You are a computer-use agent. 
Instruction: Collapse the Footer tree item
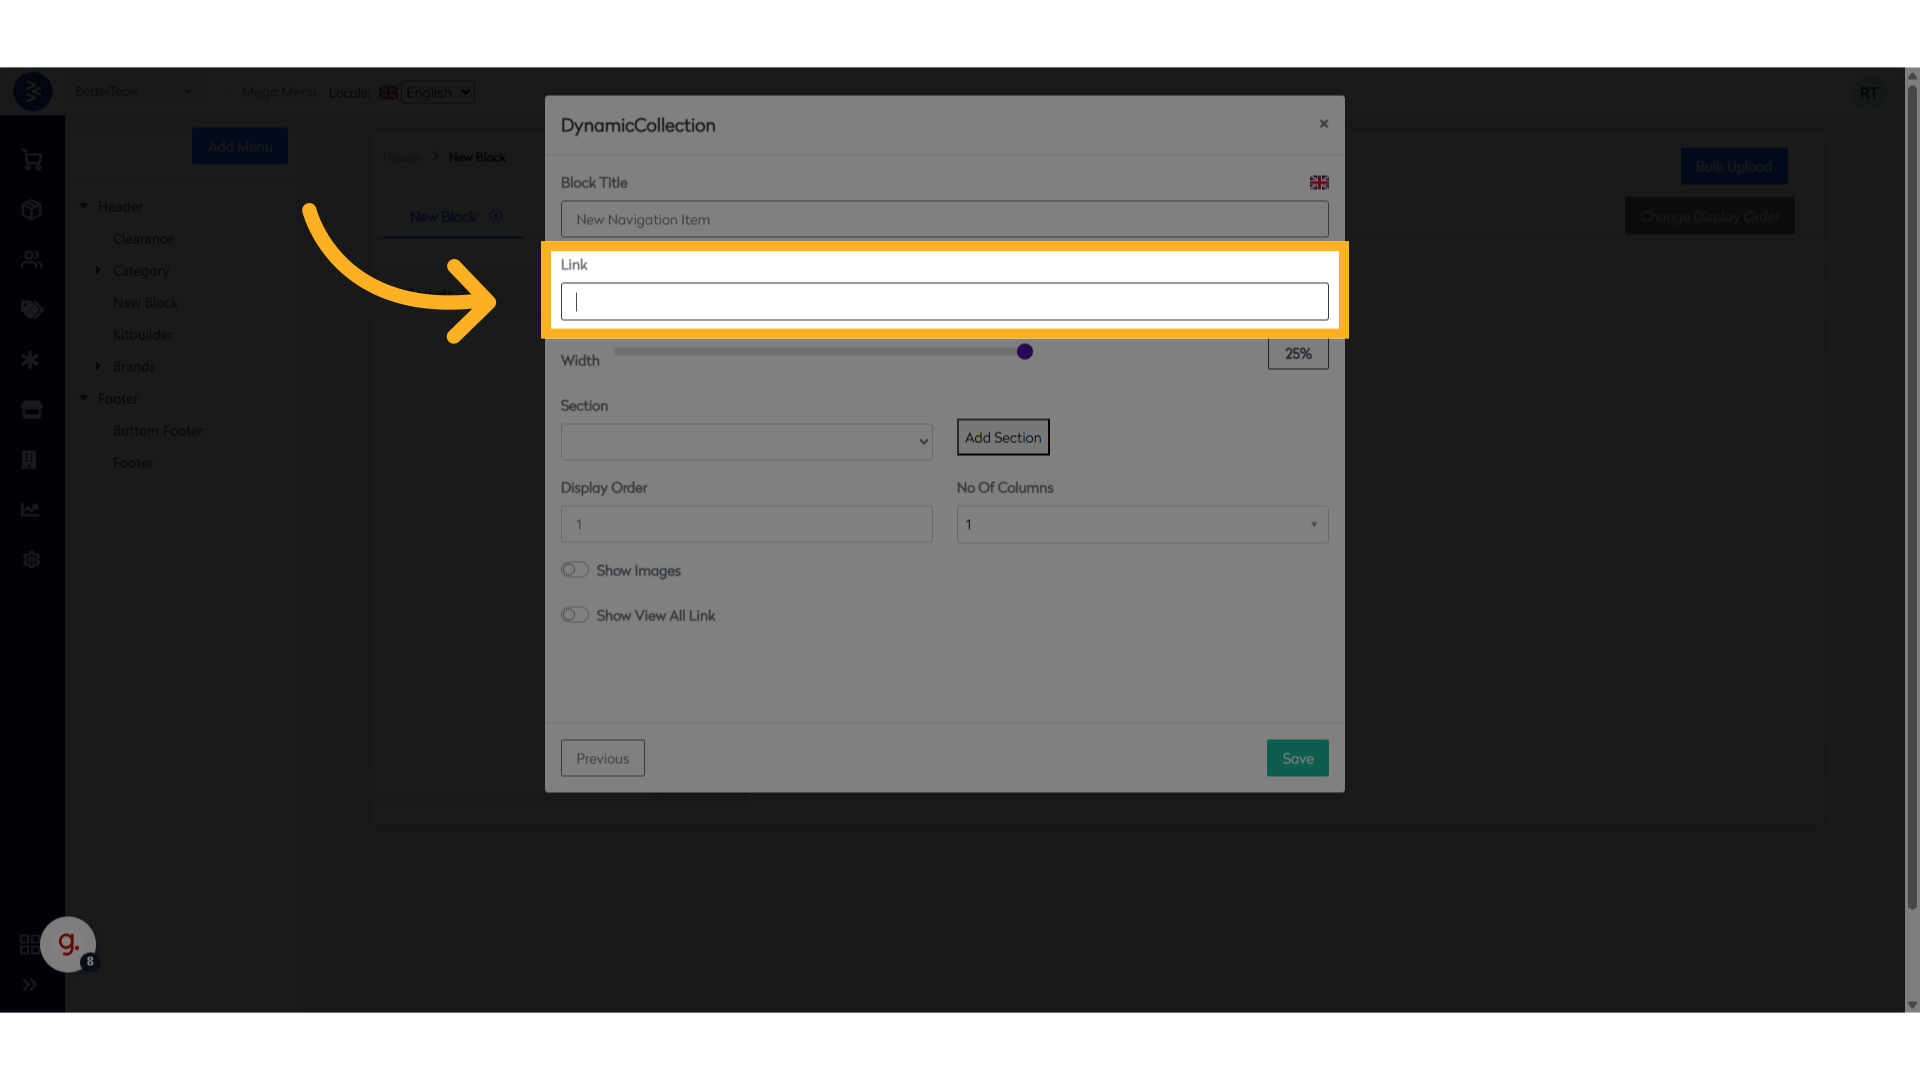click(84, 398)
